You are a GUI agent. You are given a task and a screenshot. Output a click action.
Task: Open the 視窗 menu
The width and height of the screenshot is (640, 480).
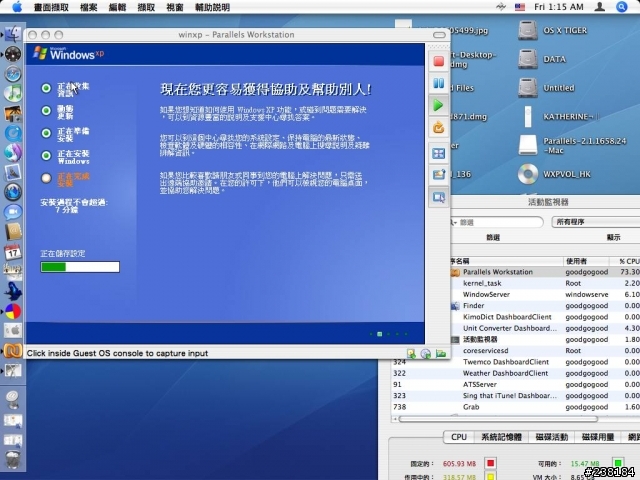coord(175,7)
